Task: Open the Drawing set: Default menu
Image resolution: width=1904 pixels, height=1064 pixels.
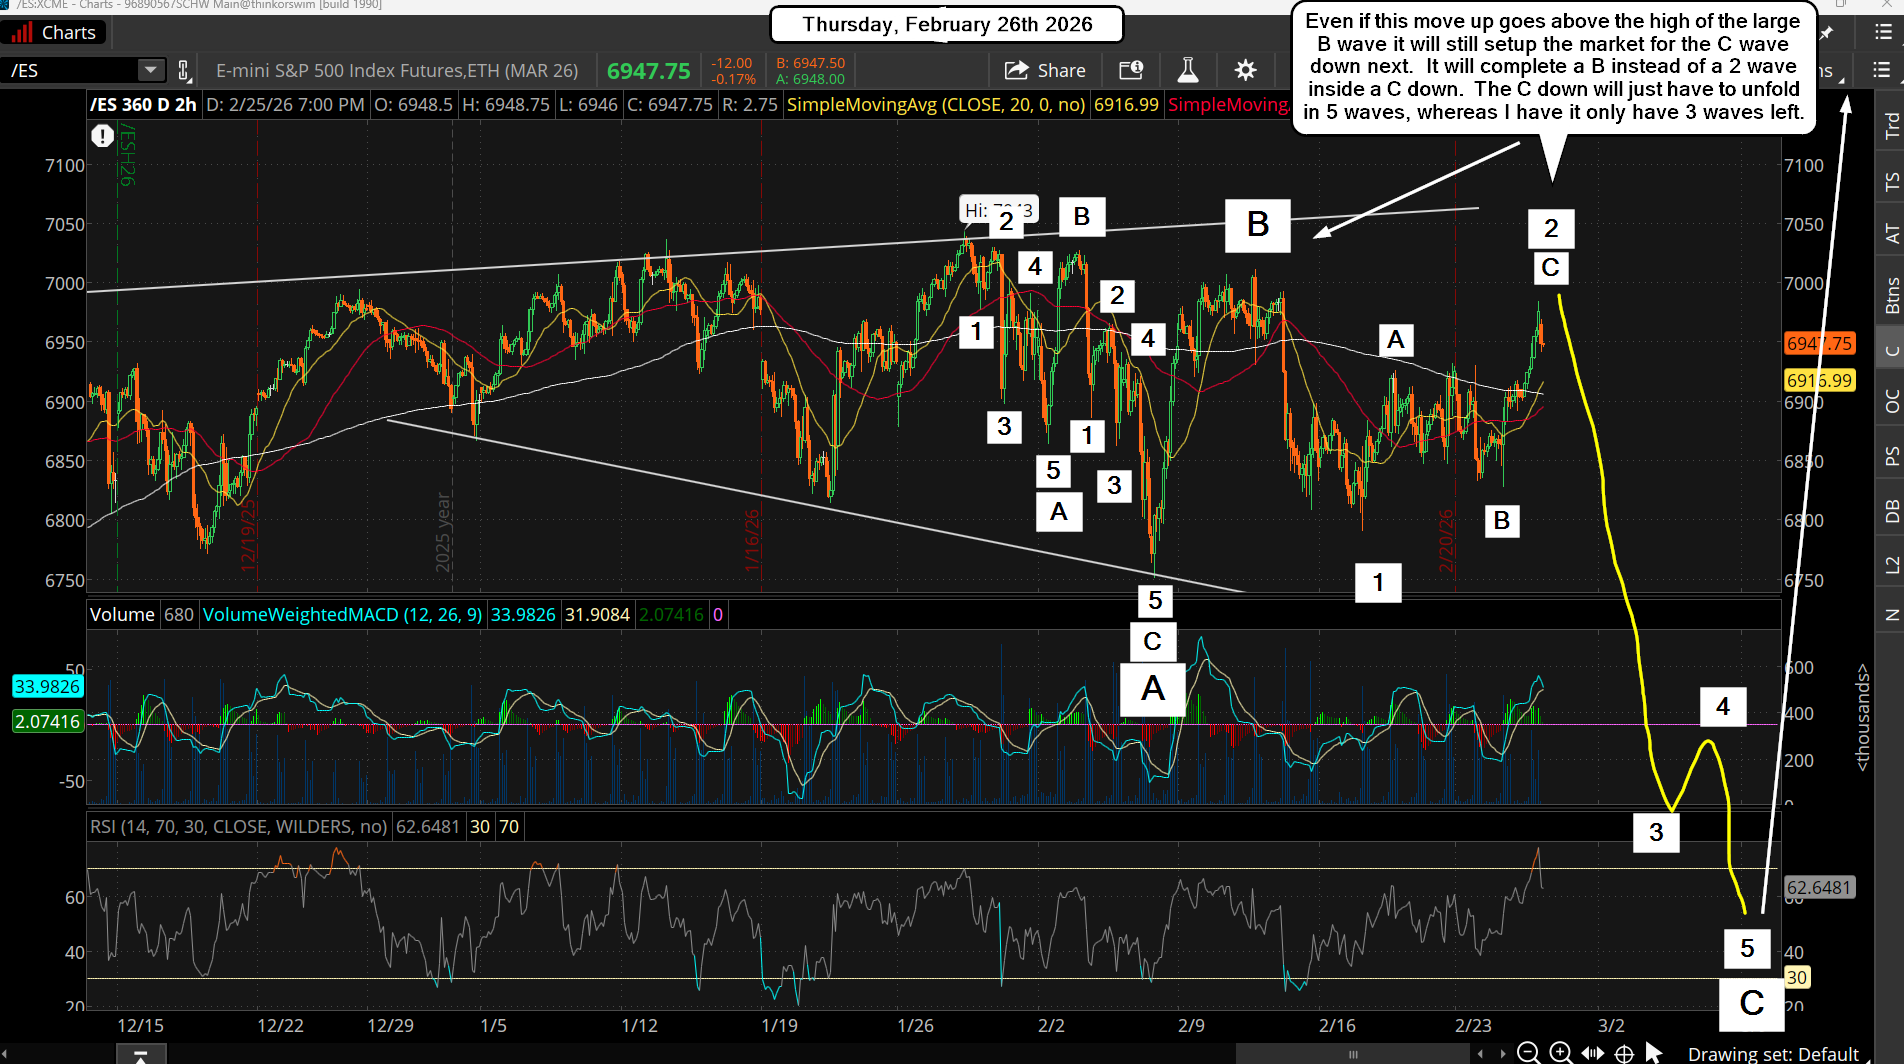Action: 1772,1054
